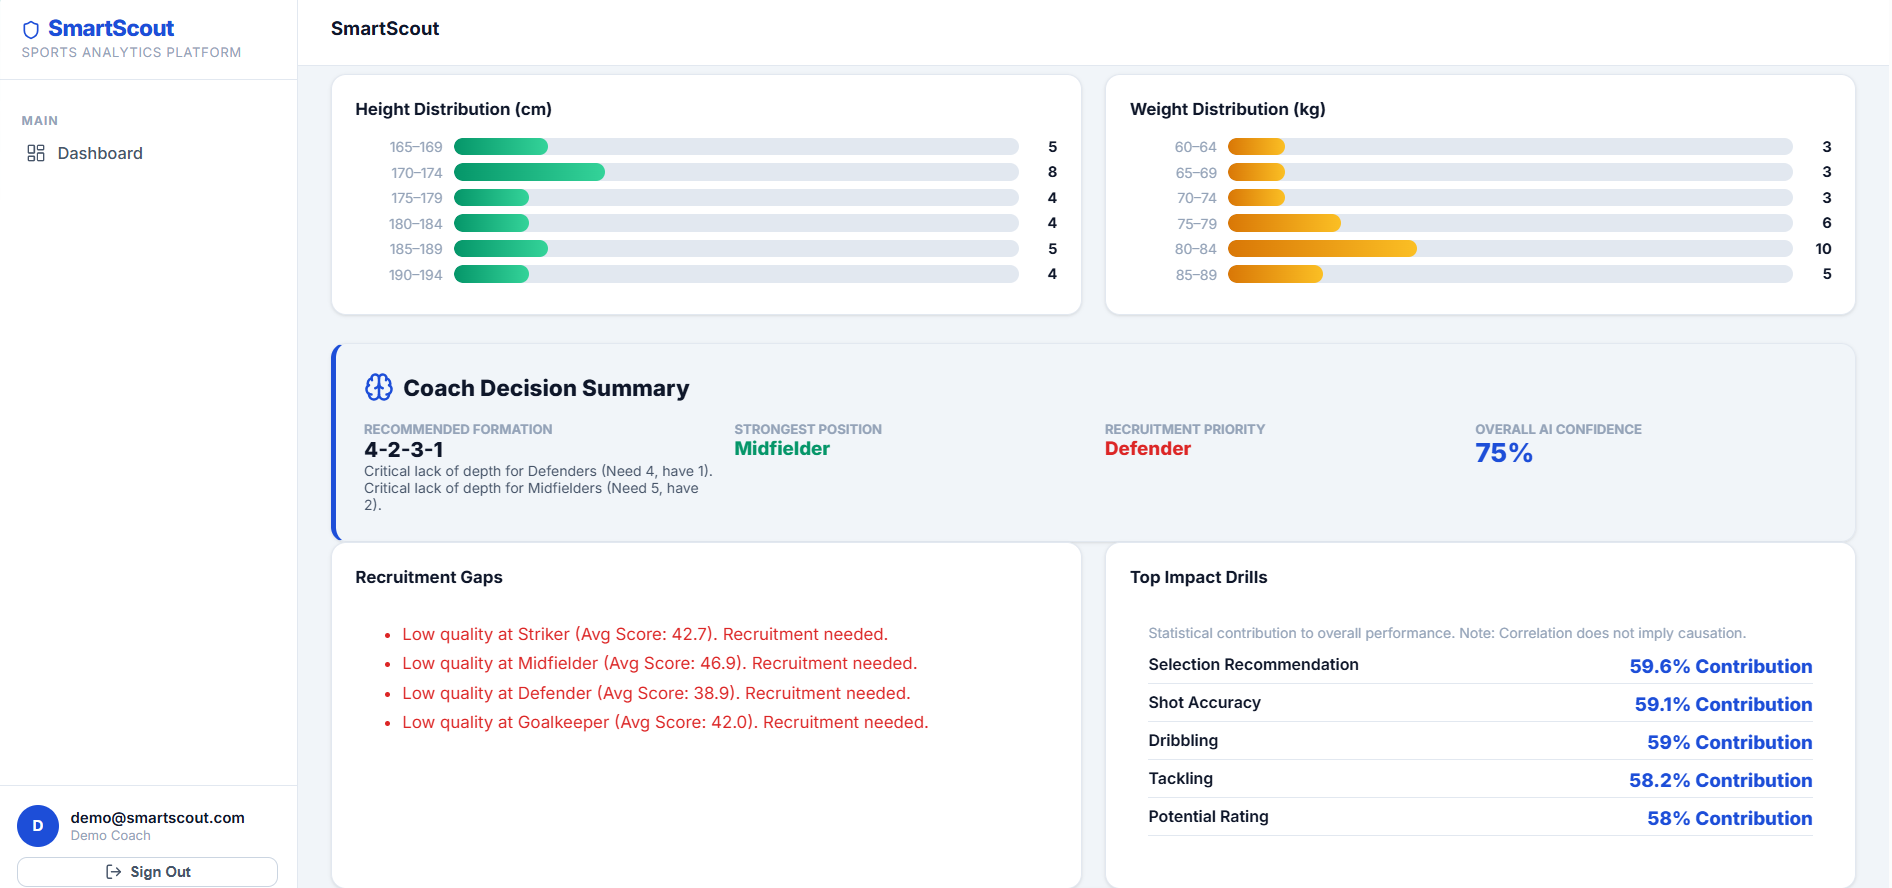Click the Low quality at Striker gap item
The height and width of the screenshot is (888, 1892).
point(645,634)
